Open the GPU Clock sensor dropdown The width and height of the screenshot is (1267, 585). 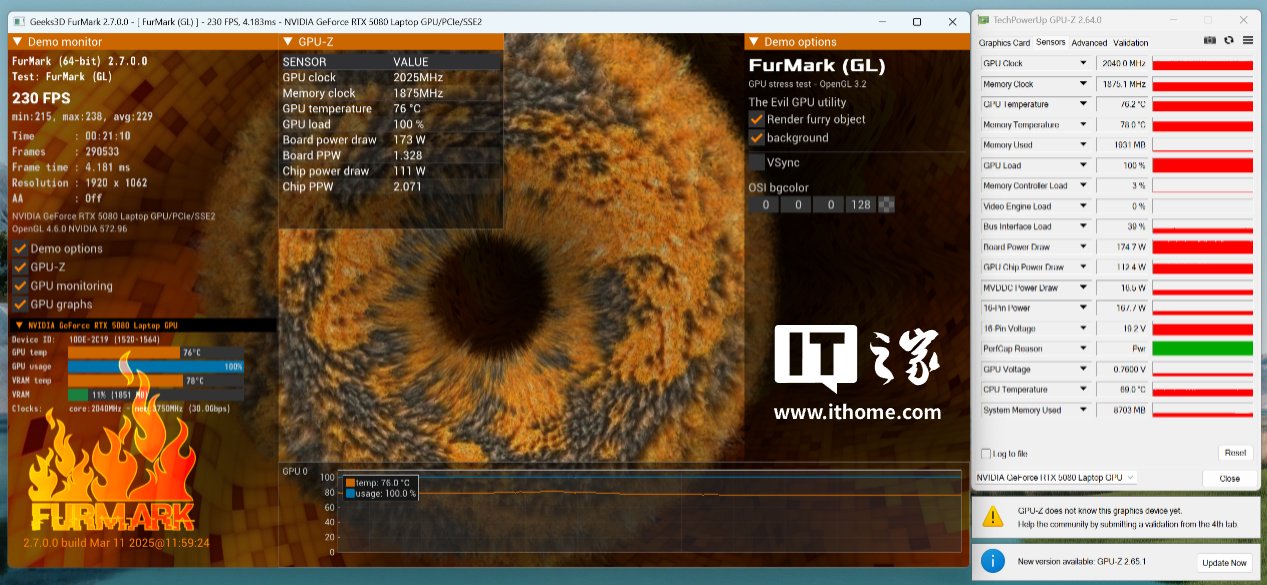pos(1082,64)
